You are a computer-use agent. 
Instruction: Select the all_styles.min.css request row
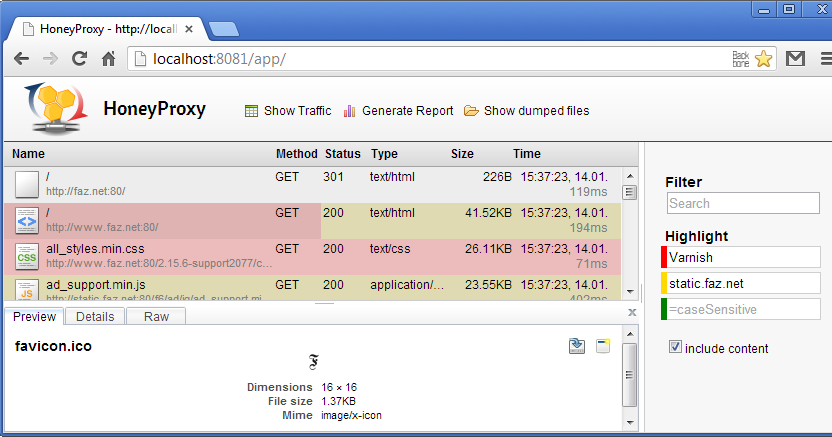(x=313, y=257)
